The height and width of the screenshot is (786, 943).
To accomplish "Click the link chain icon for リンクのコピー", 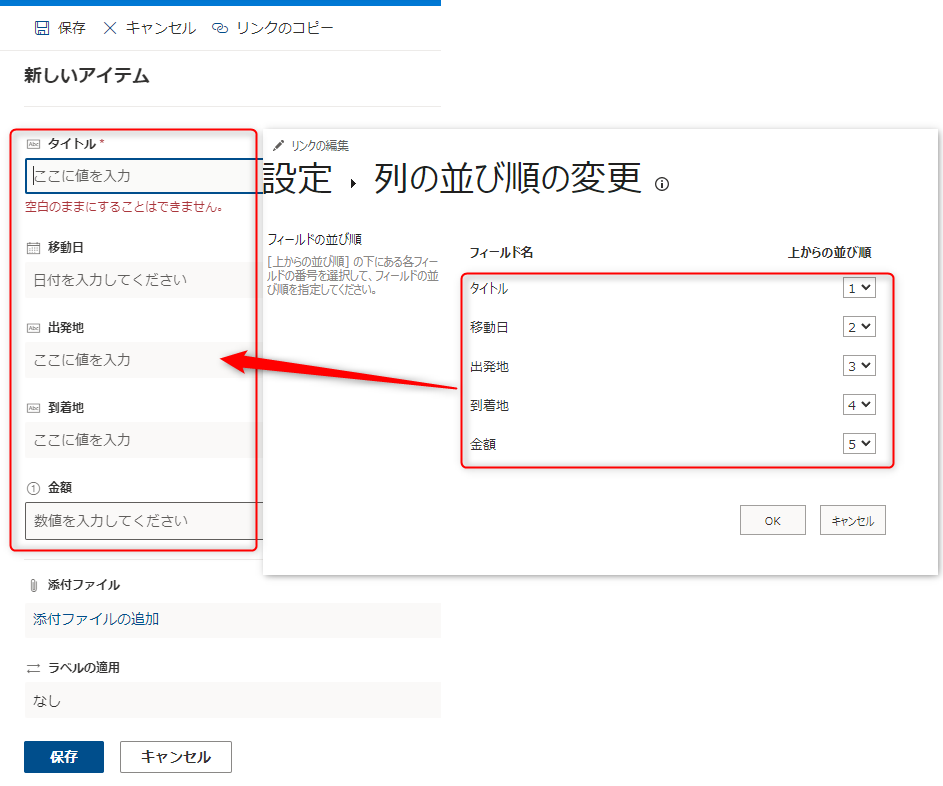I will pos(220,28).
